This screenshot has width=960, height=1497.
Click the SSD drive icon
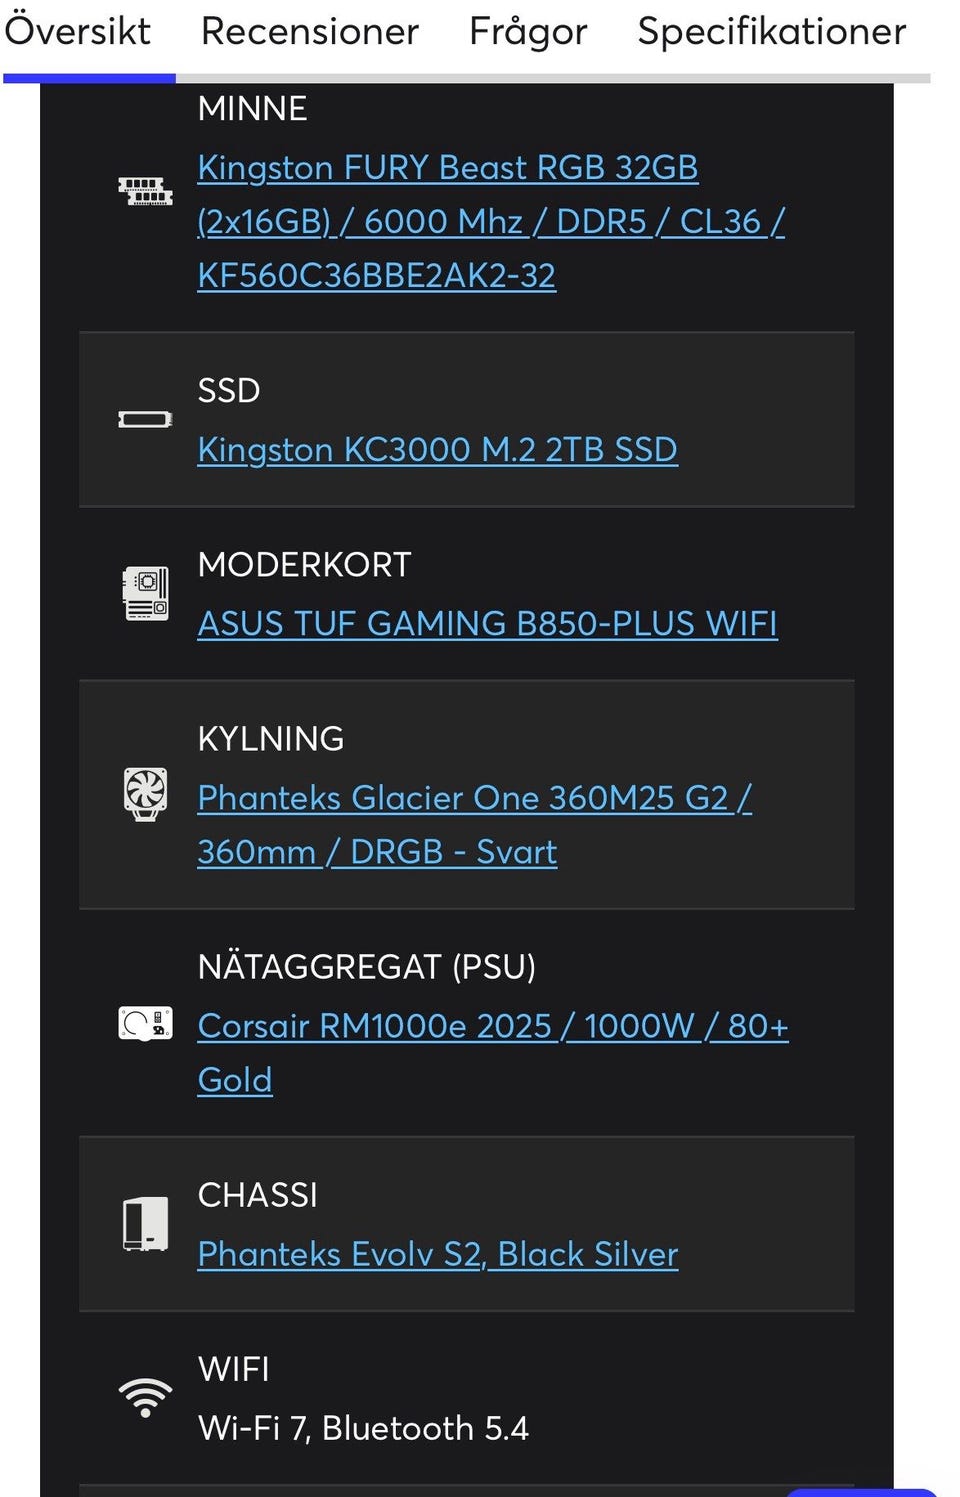pyautogui.click(x=145, y=419)
